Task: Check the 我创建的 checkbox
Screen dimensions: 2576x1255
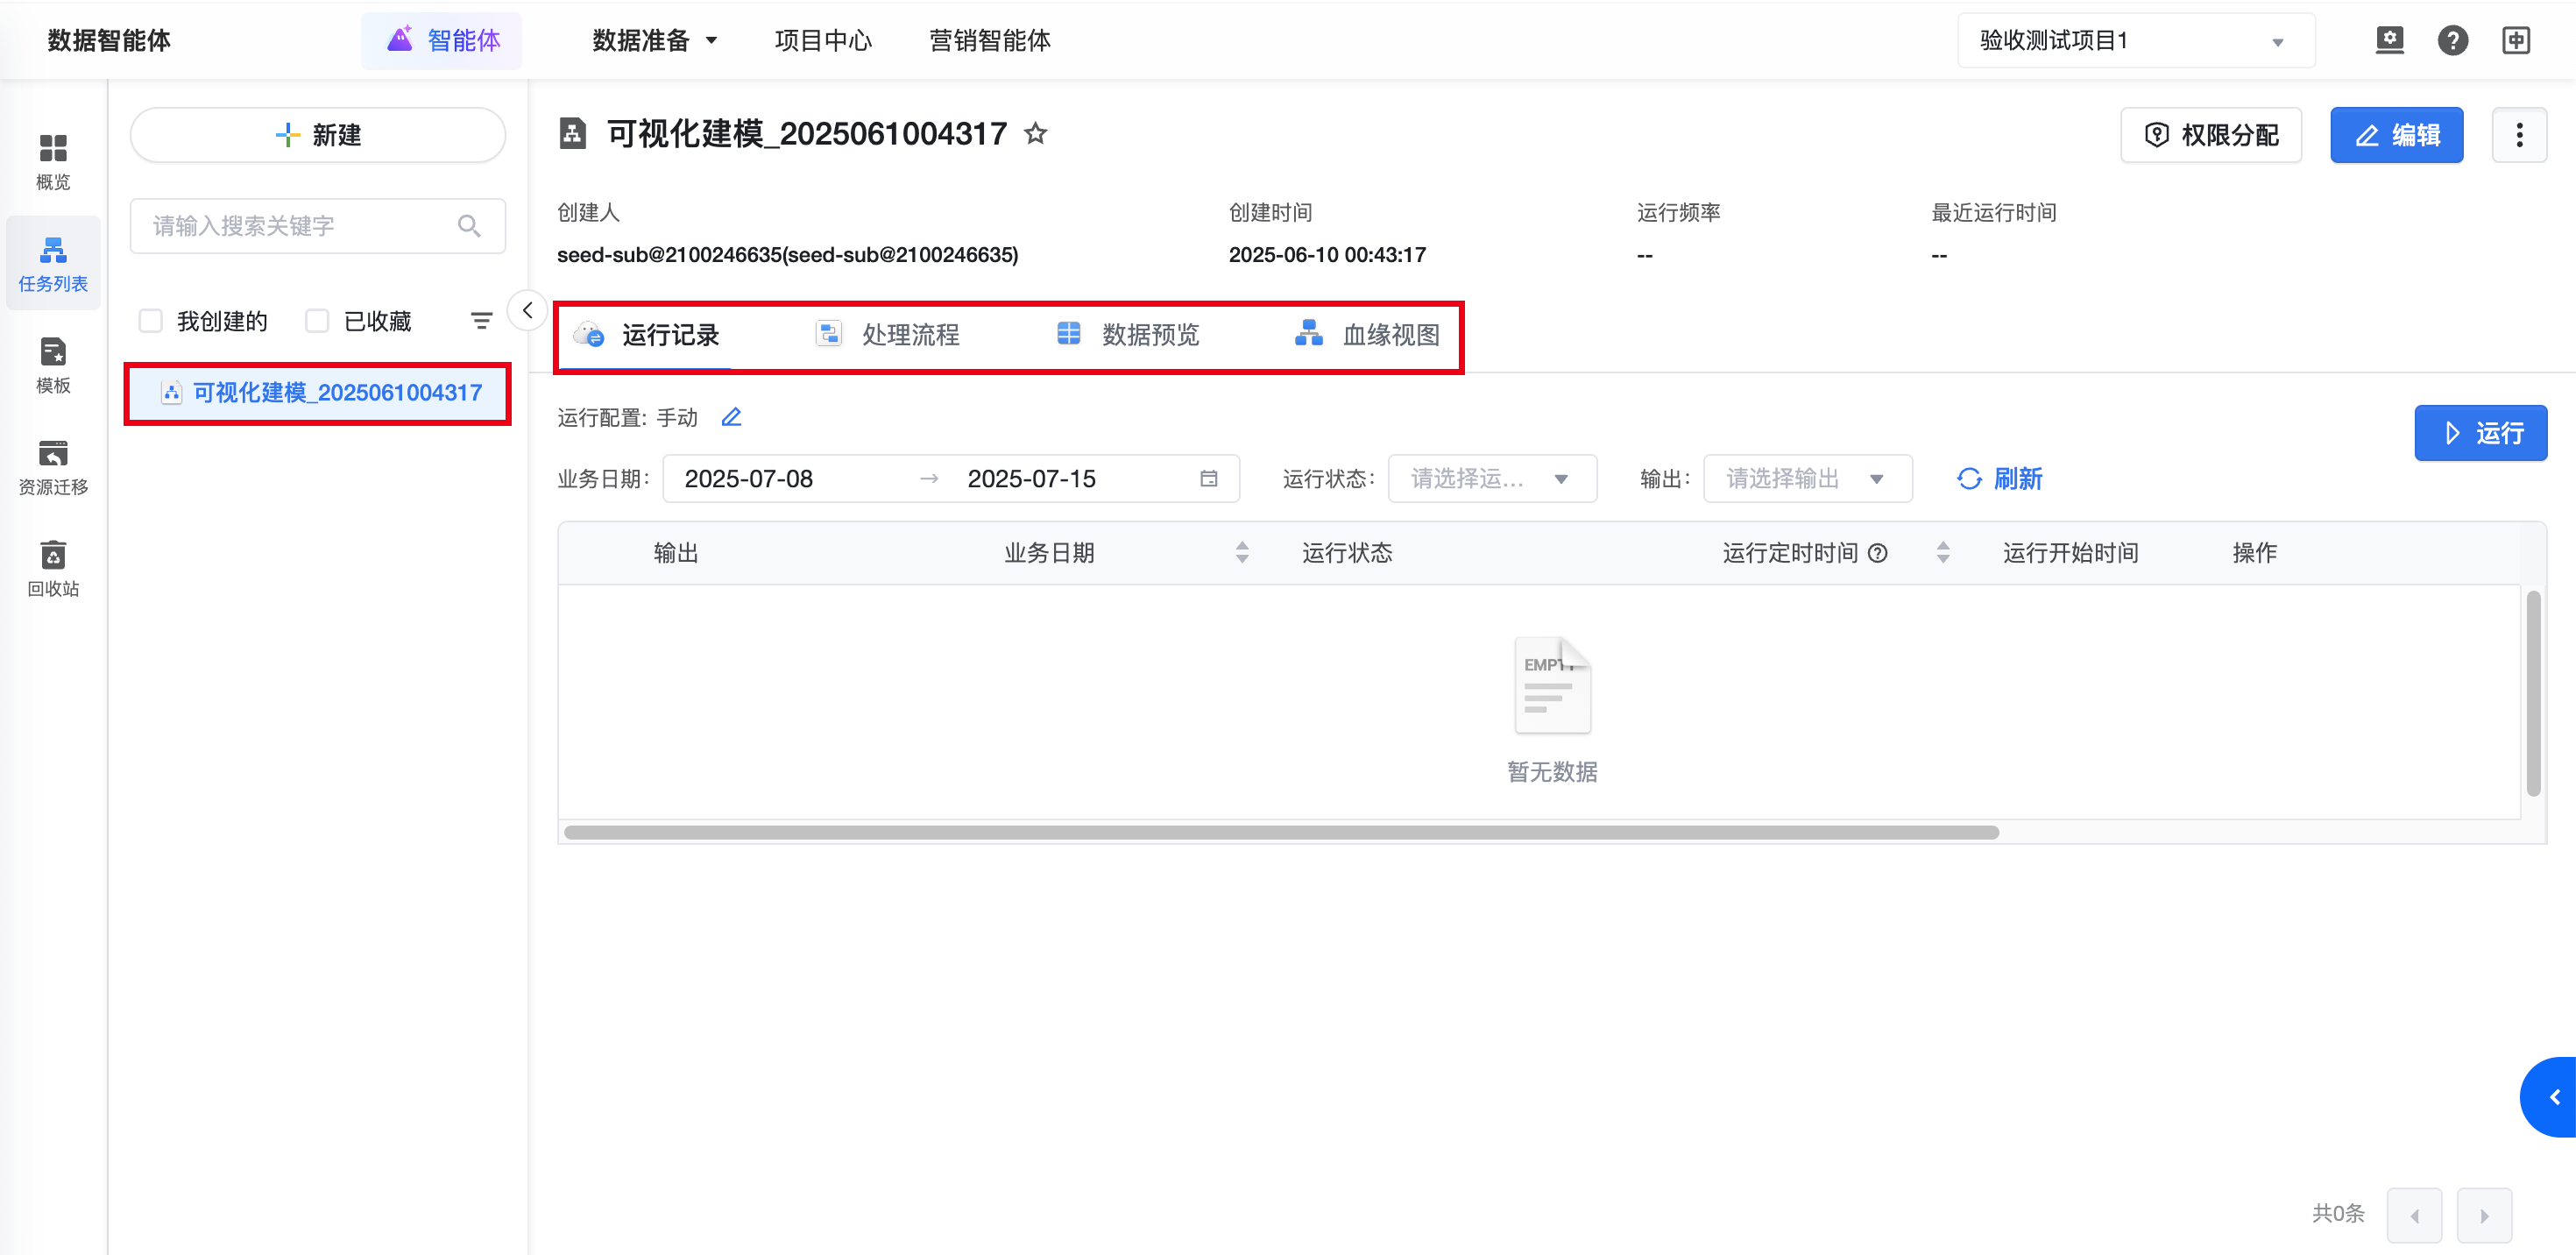Action: coord(151,321)
